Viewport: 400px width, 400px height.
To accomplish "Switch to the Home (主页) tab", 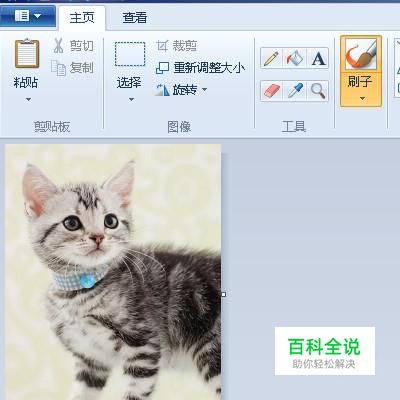I will tap(82, 18).
